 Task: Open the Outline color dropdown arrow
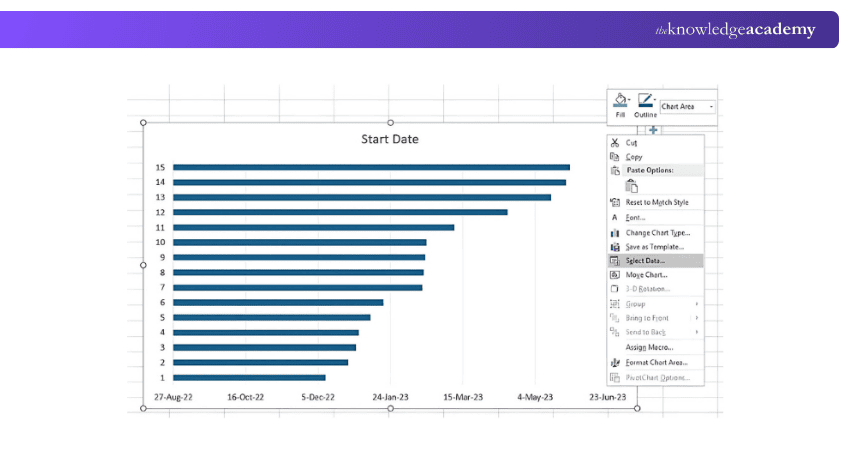tap(654, 100)
